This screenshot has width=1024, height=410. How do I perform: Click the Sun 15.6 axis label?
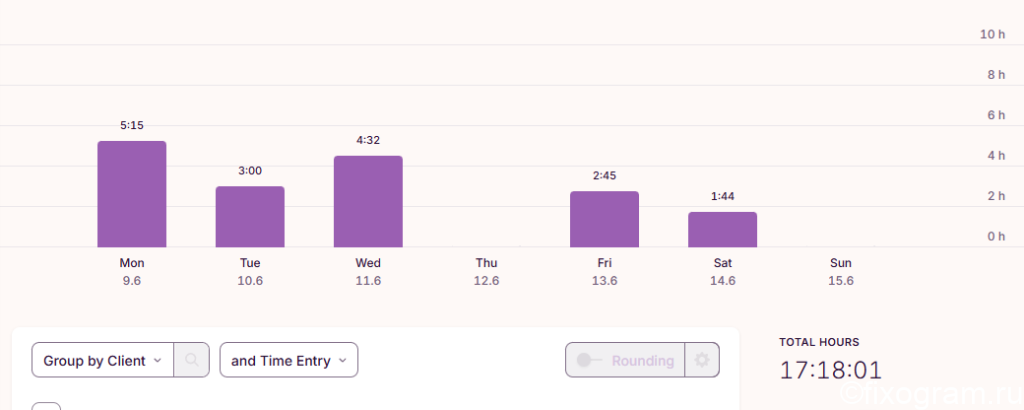840,272
